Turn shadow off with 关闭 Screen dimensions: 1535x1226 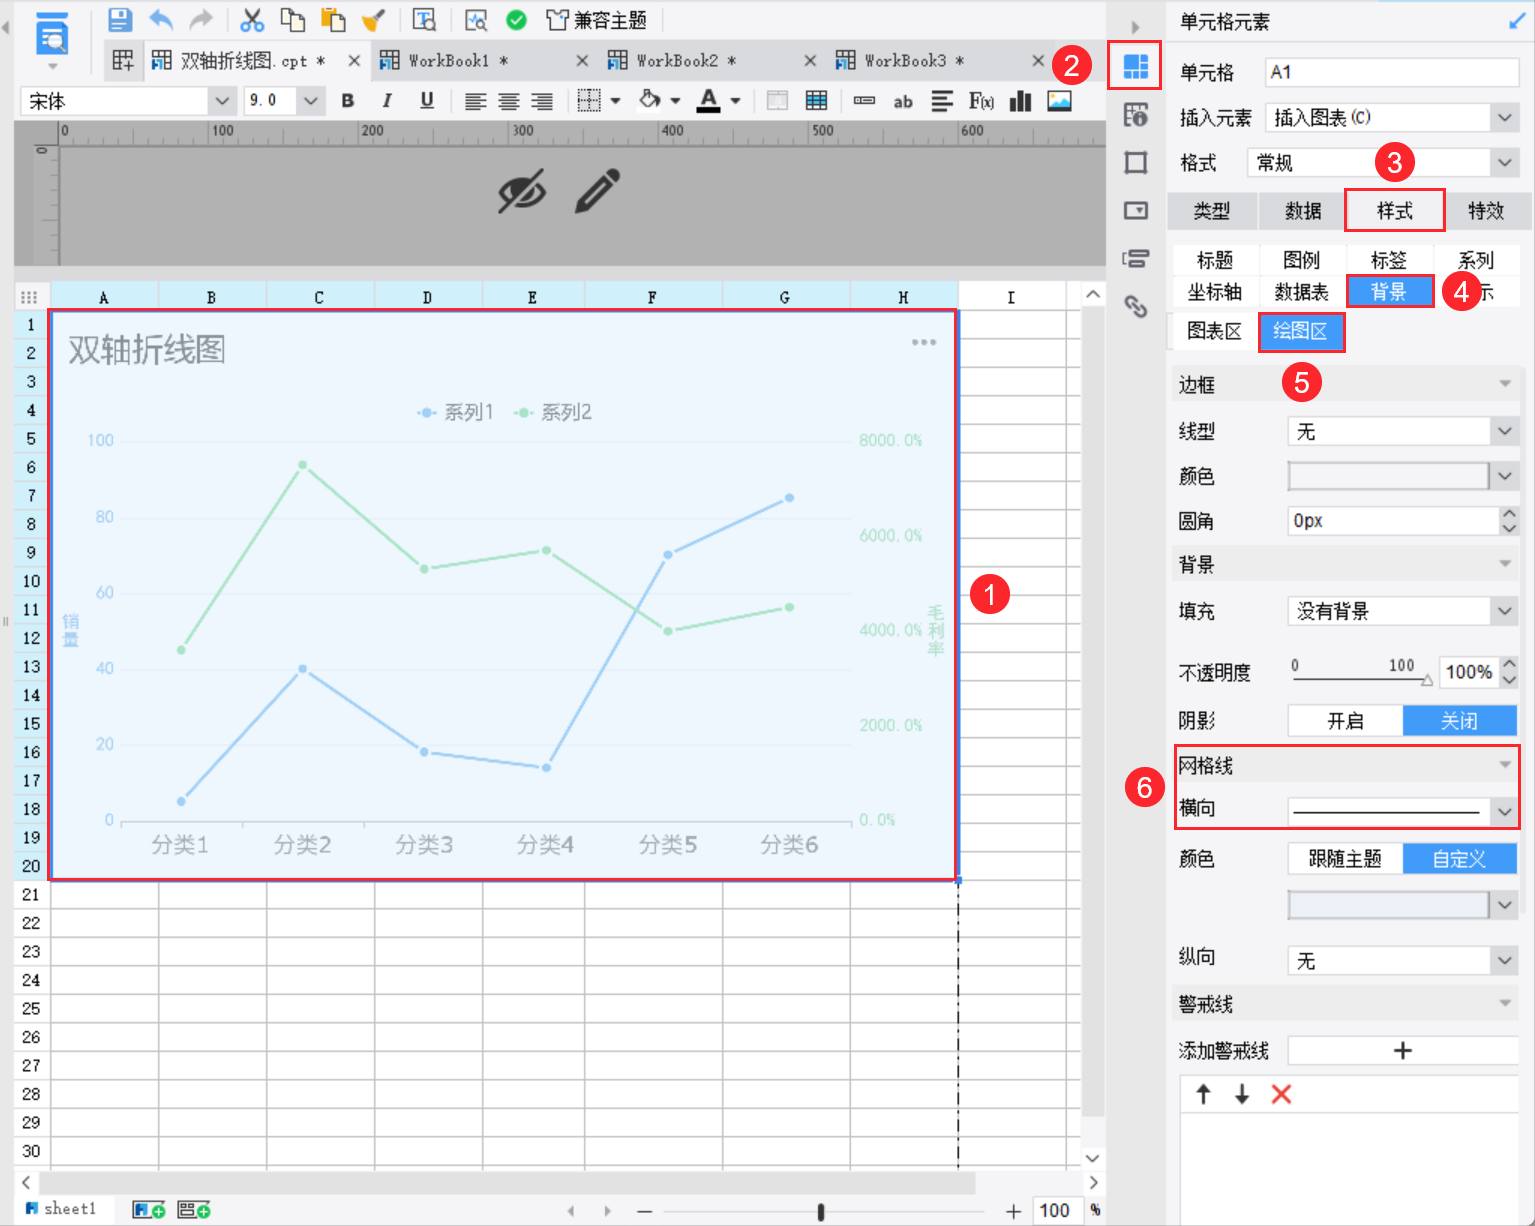pyautogui.click(x=1460, y=721)
